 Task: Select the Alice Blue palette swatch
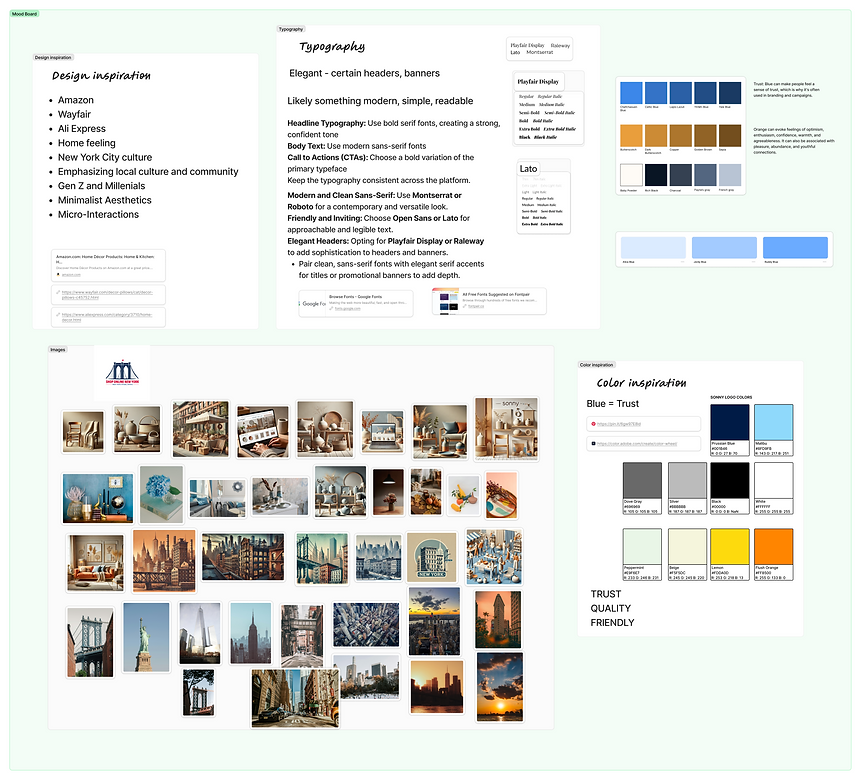pyautogui.click(x=653, y=247)
